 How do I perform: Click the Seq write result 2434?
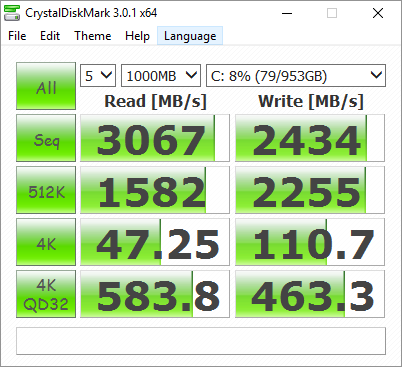310,138
